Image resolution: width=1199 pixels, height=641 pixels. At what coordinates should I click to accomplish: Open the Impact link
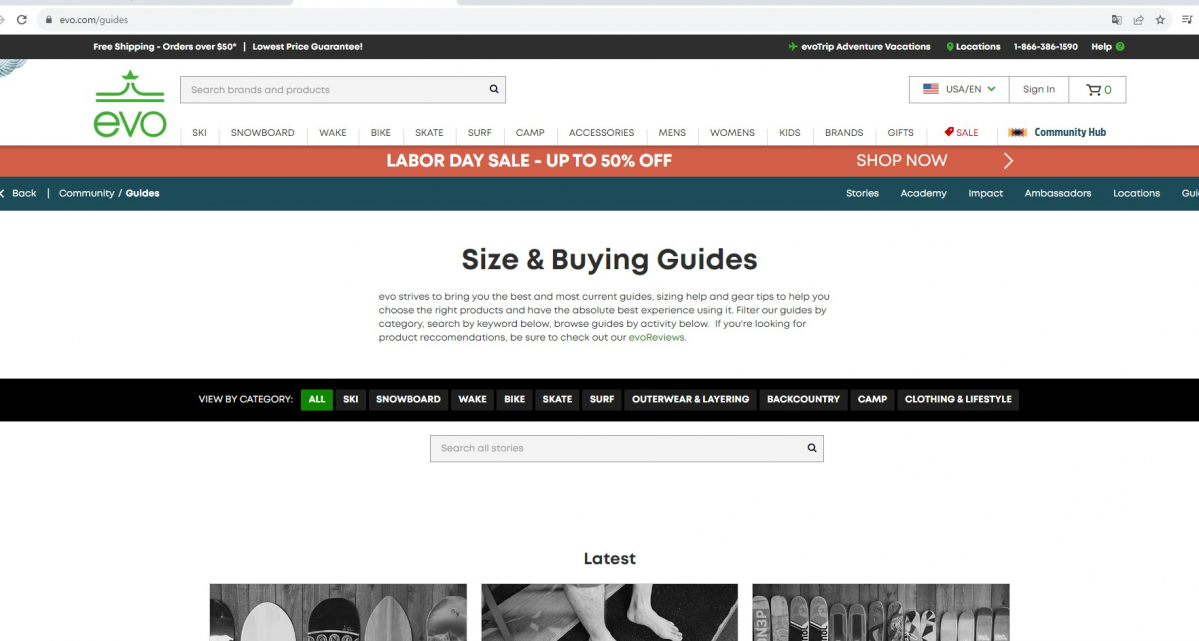[985, 194]
